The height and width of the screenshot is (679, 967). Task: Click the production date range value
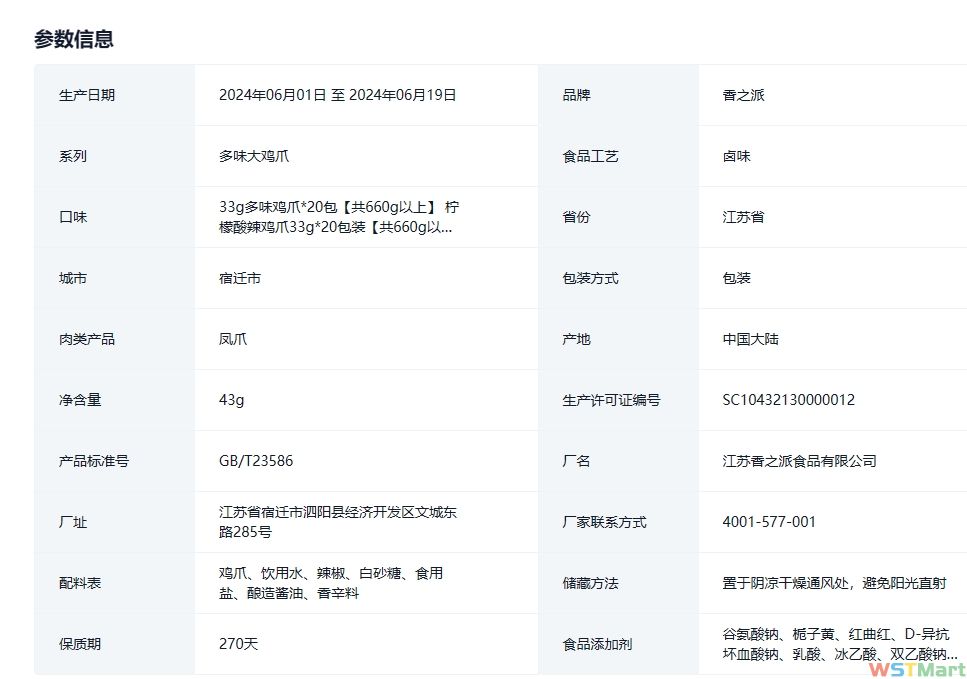click(x=337, y=95)
